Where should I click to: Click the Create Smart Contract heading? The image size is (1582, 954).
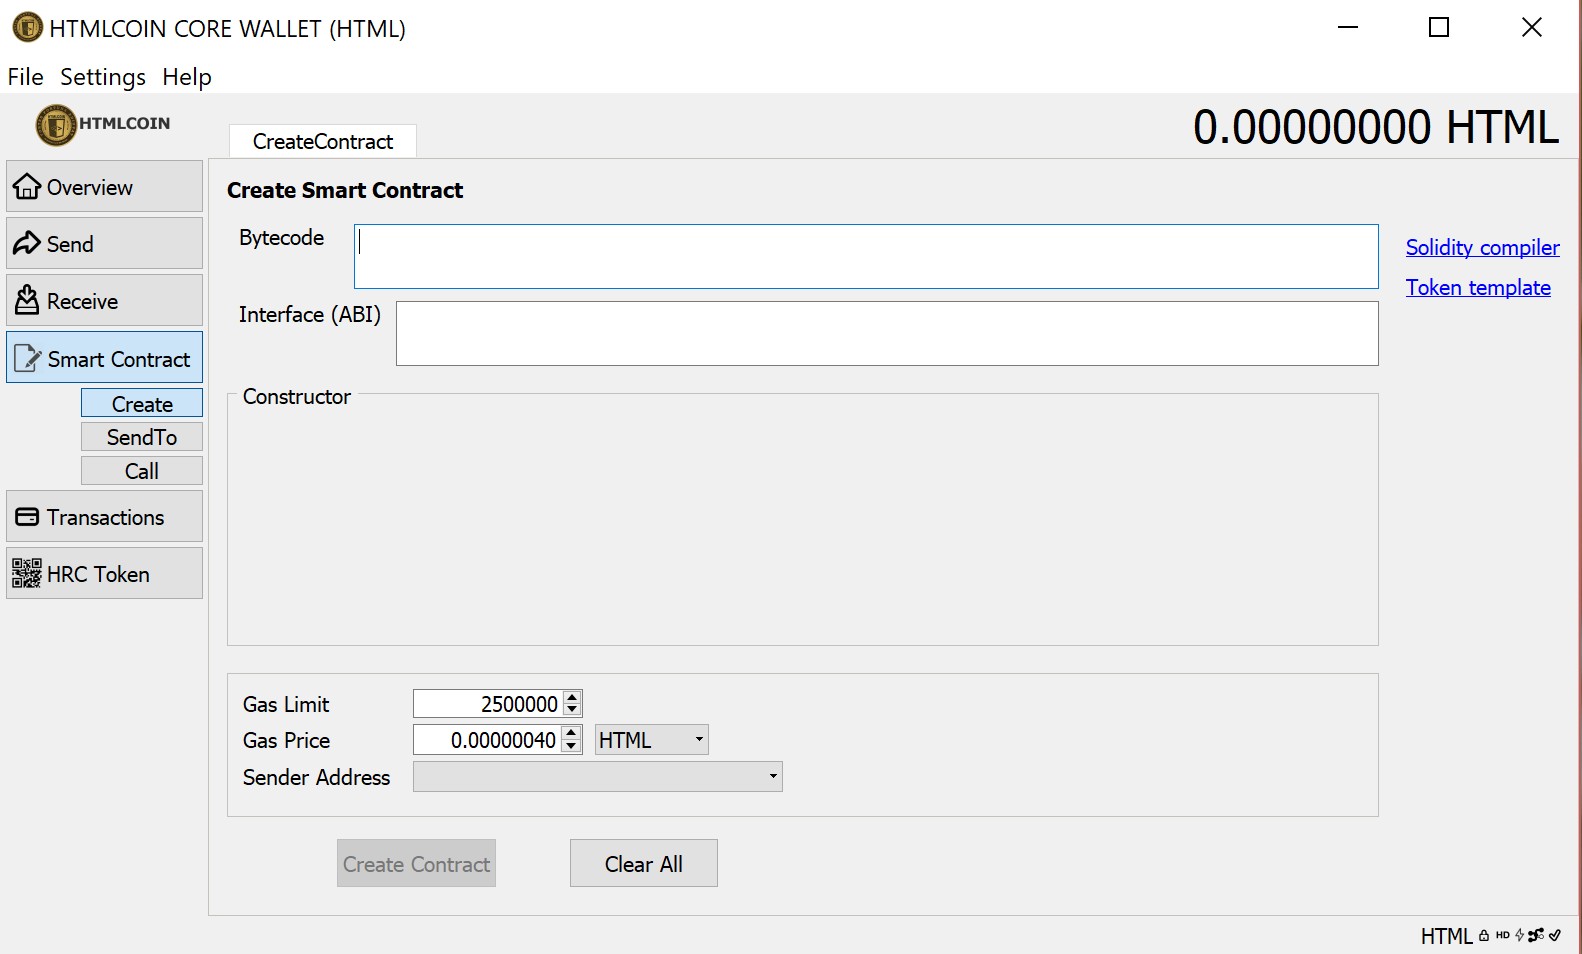coord(345,190)
